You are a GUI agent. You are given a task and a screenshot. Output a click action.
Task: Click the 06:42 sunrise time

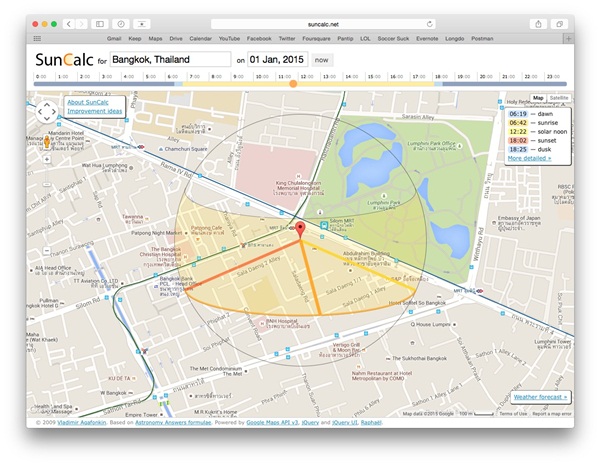click(x=518, y=122)
